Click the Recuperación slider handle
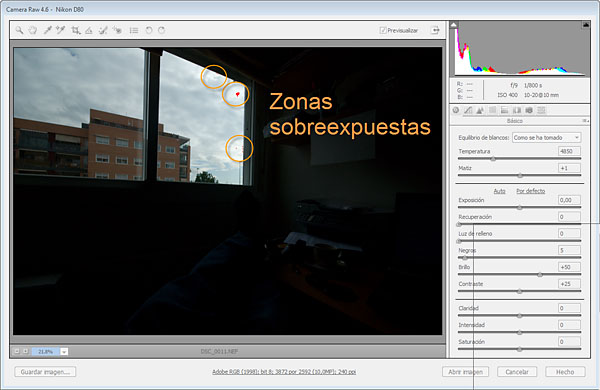The height and width of the screenshot is (390, 600). 459,225
